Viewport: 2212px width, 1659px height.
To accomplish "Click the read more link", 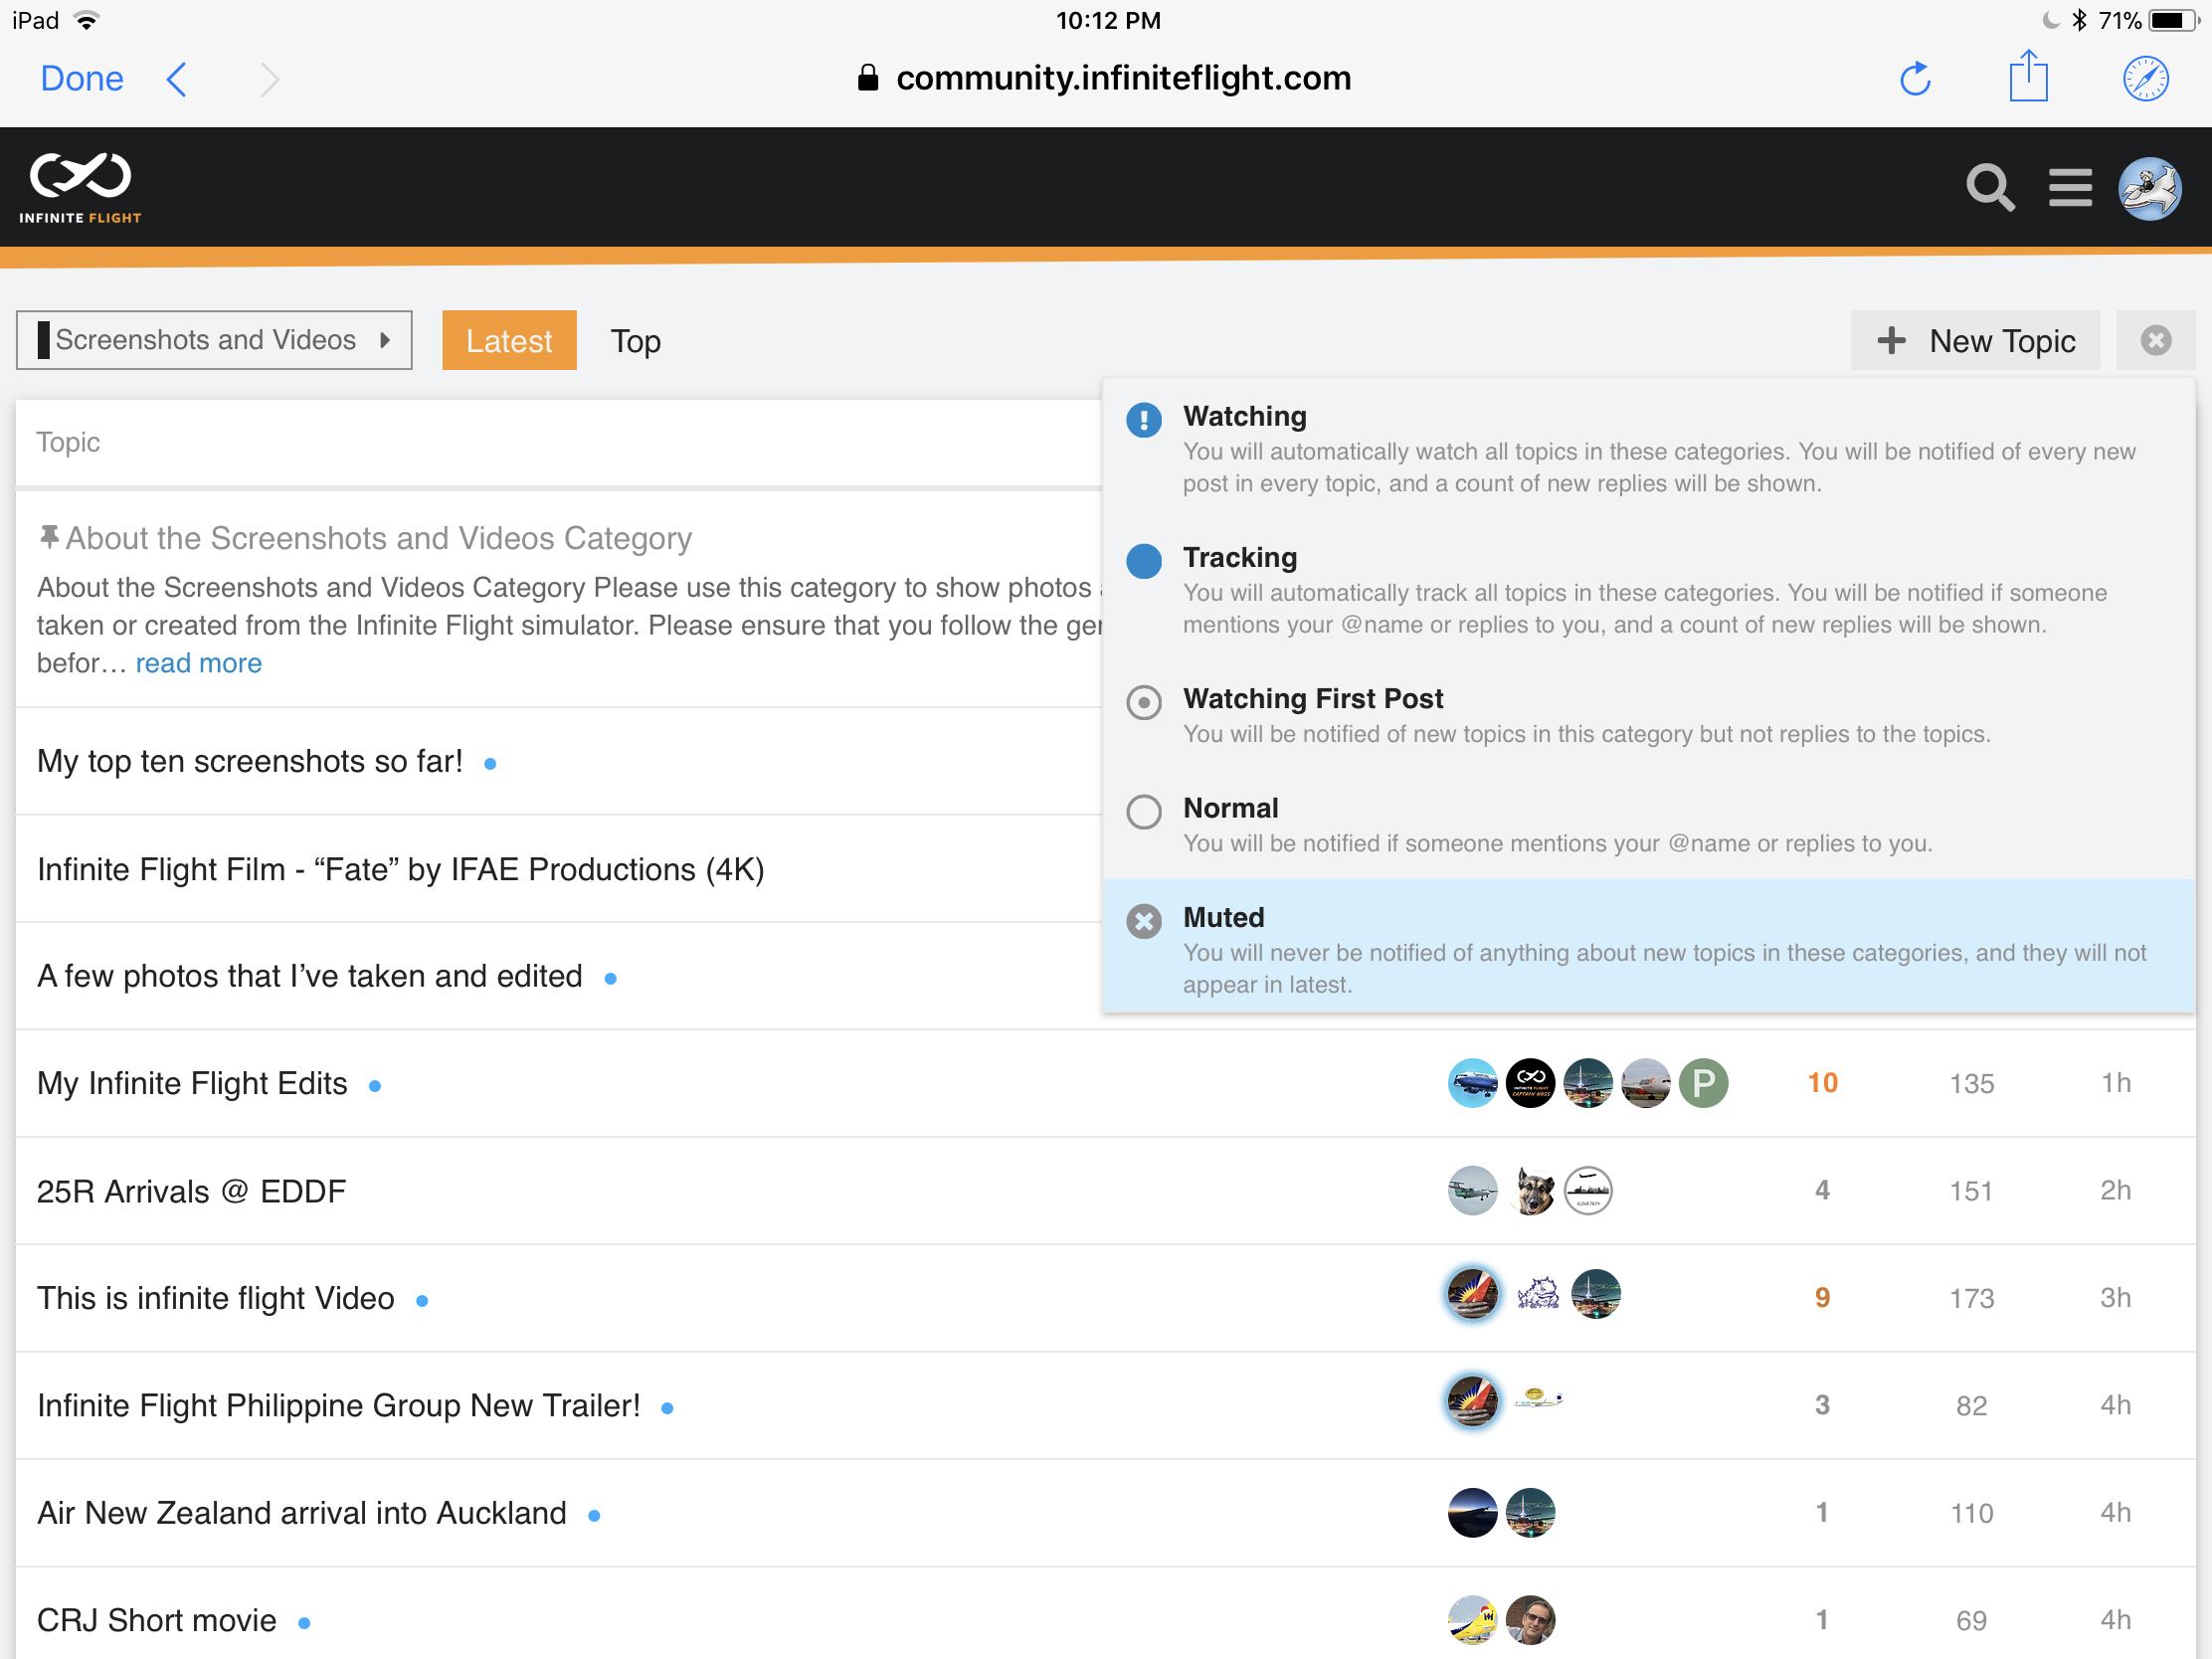I will click(198, 663).
